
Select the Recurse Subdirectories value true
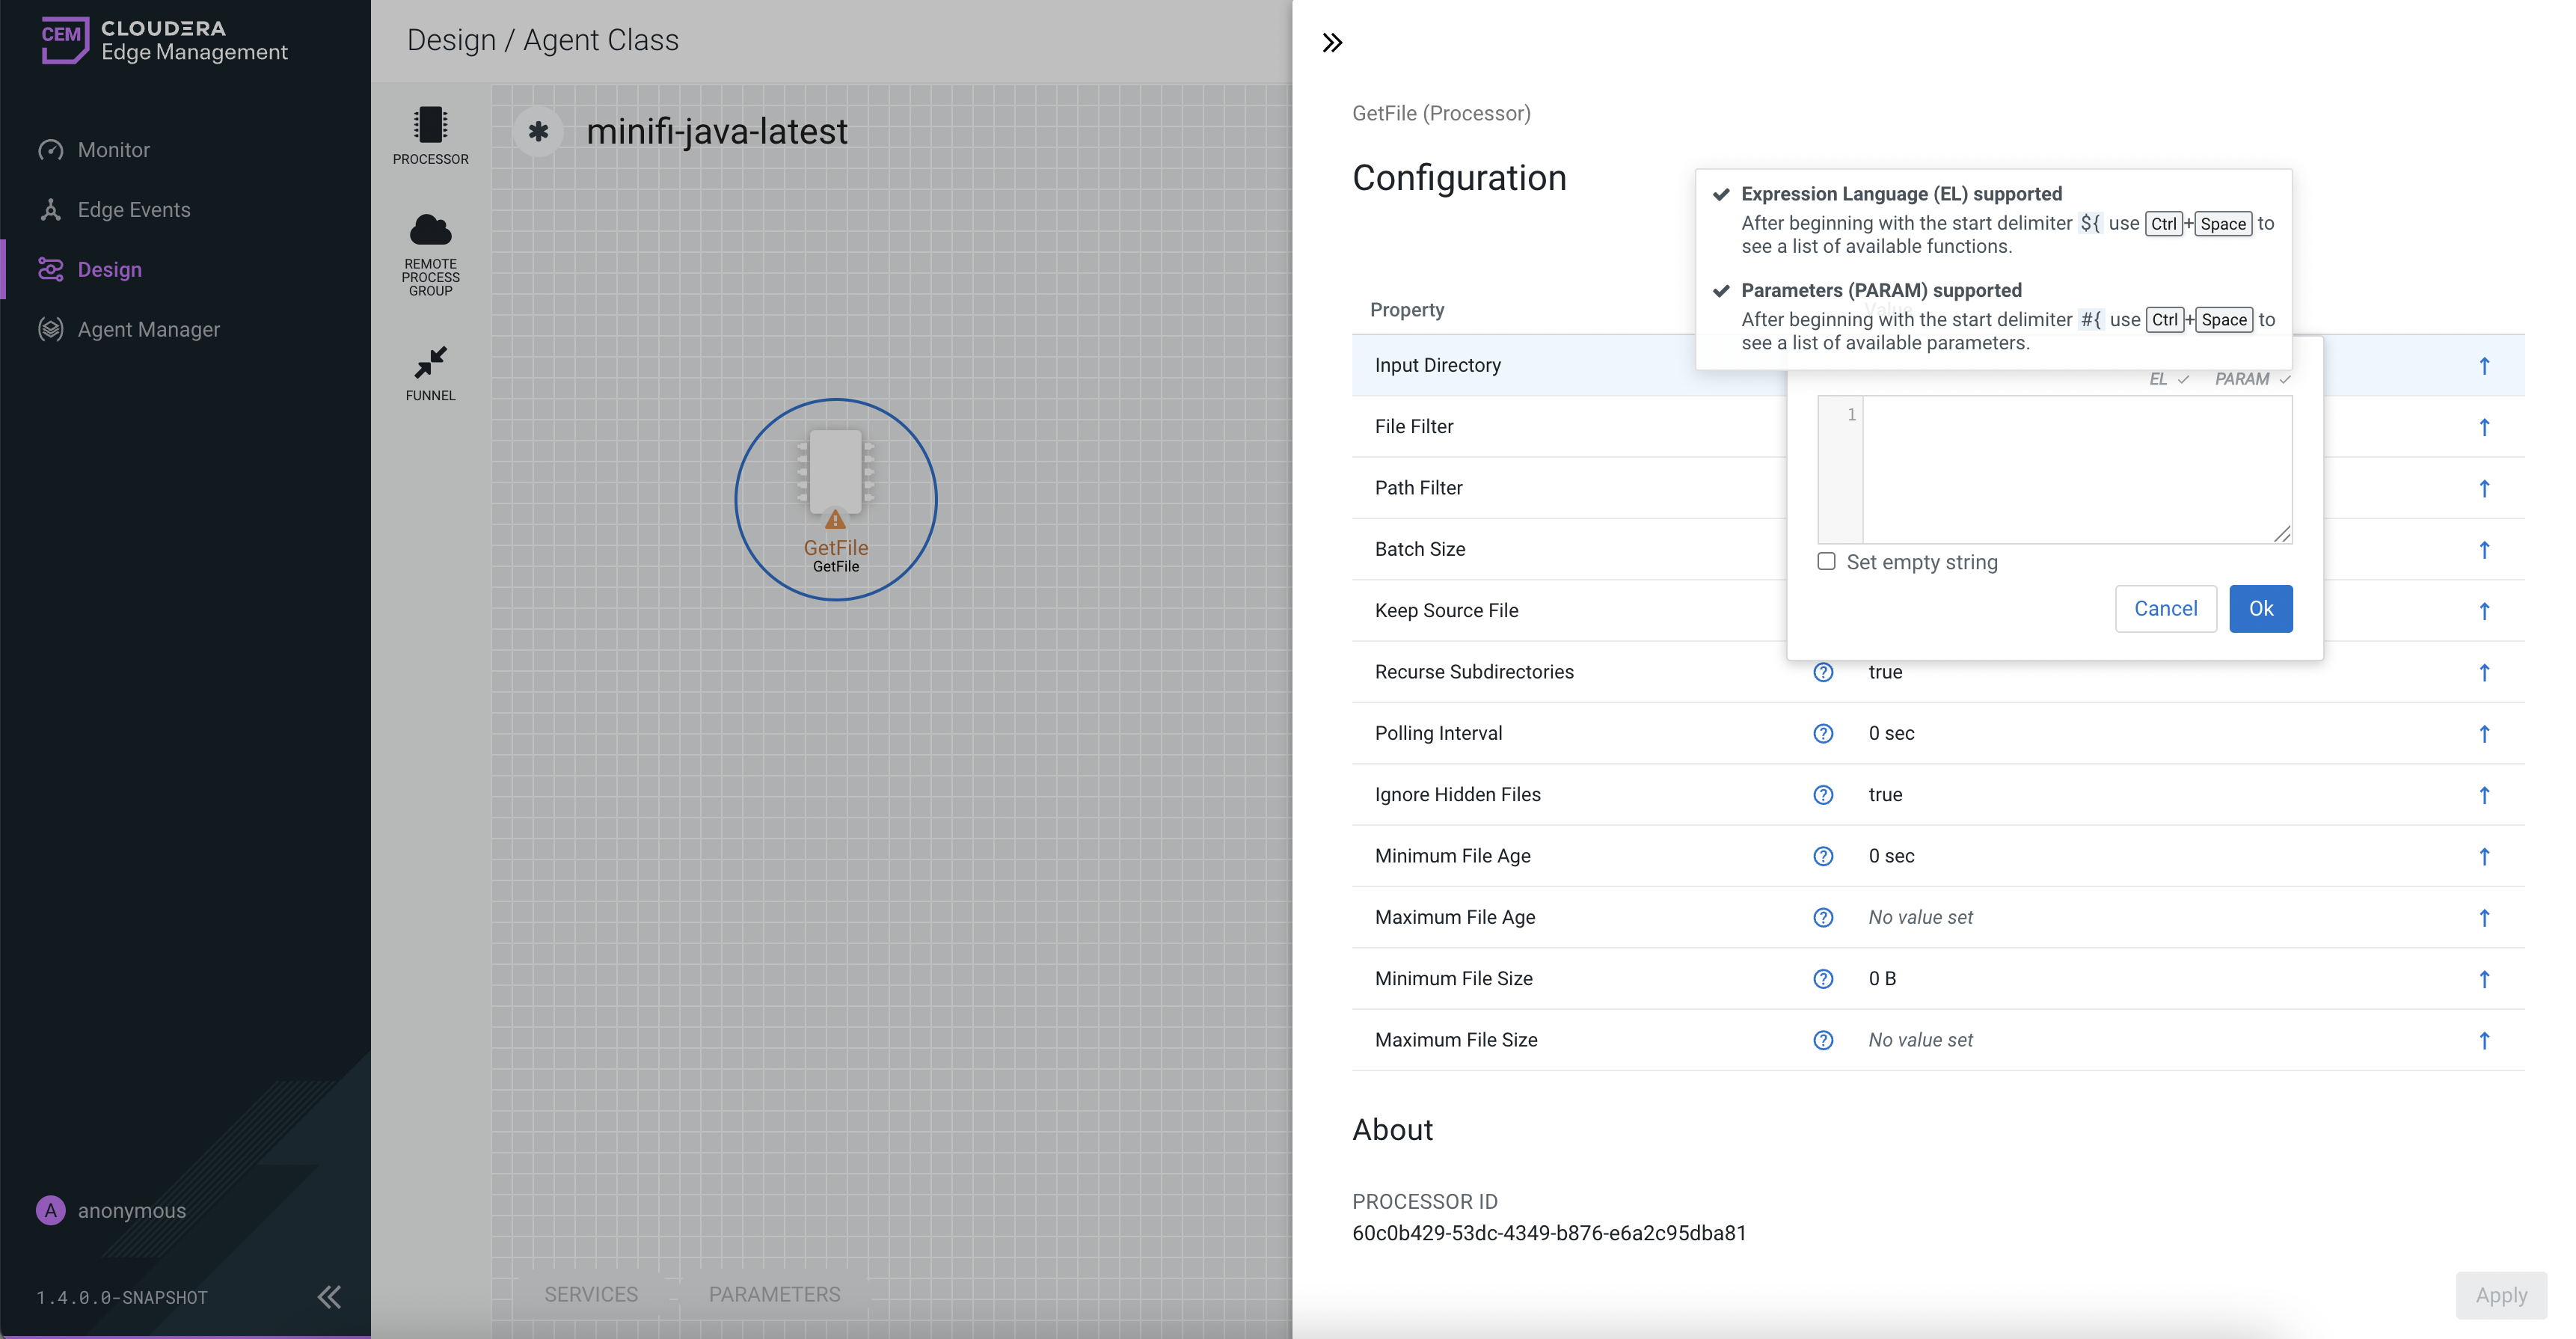pyautogui.click(x=1885, y=672)
